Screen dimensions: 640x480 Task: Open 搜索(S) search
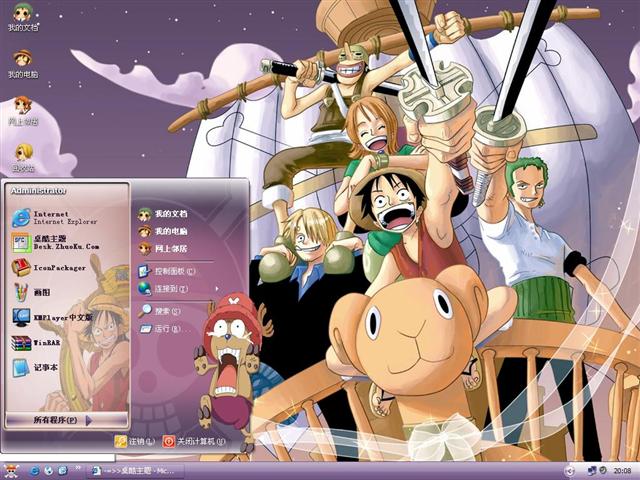[x=159, y=311]
